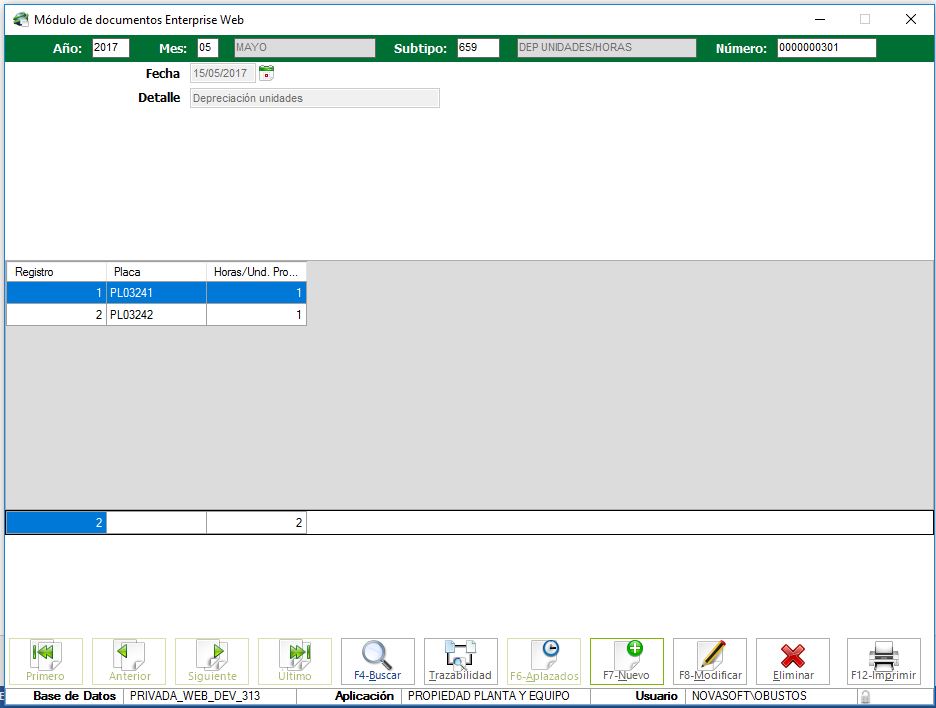Screen dimensions: 936x708
Task: Focus the Mes field showing 05
Action: tap(208, 48)
